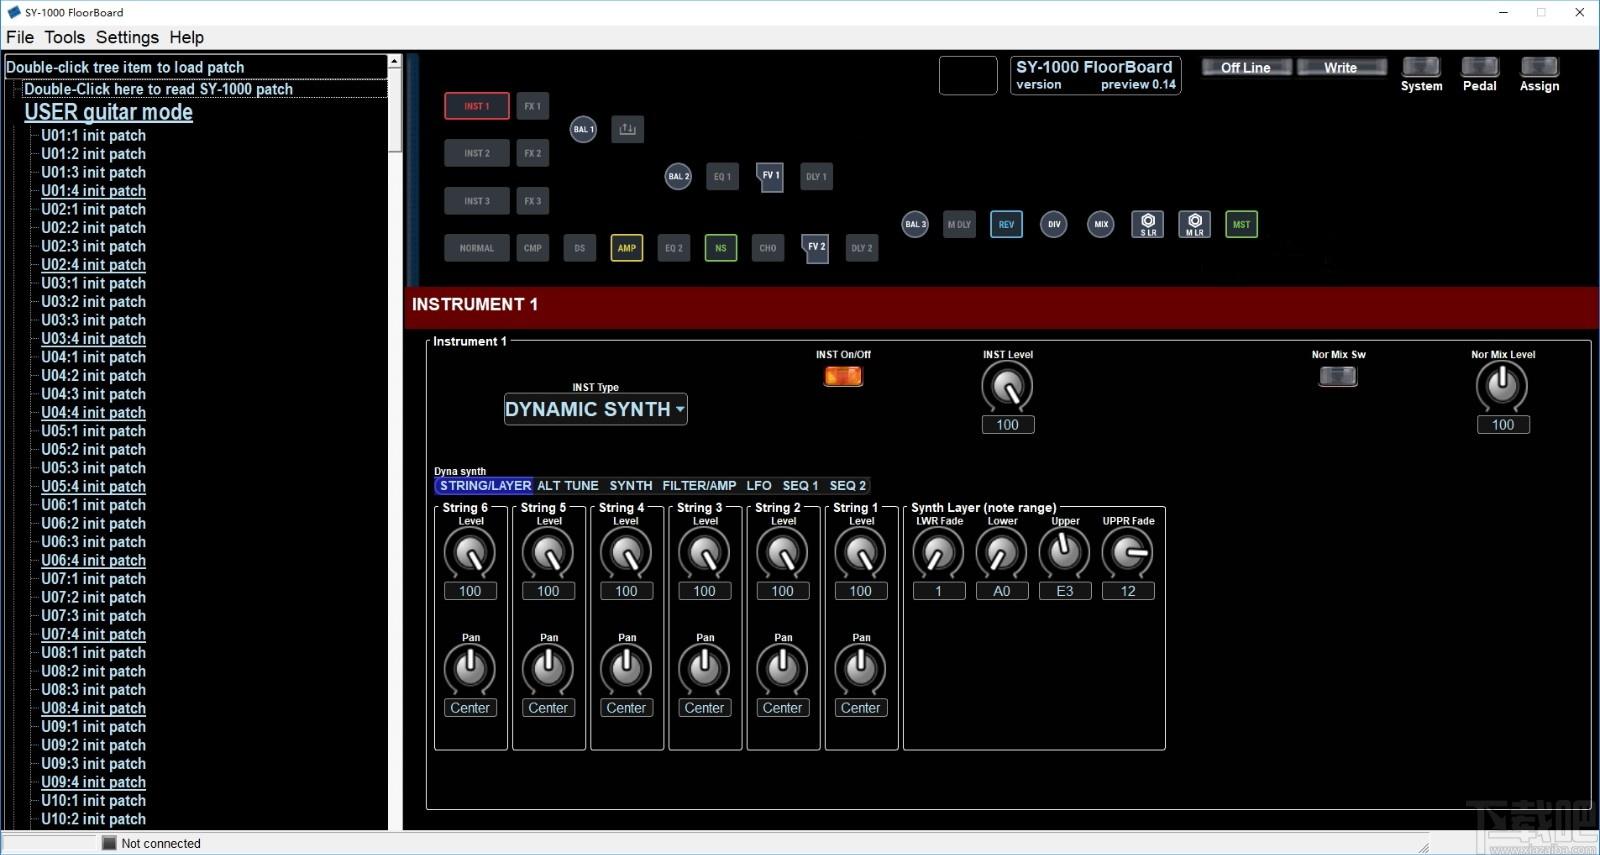Open the File menu

pos(20,37)
